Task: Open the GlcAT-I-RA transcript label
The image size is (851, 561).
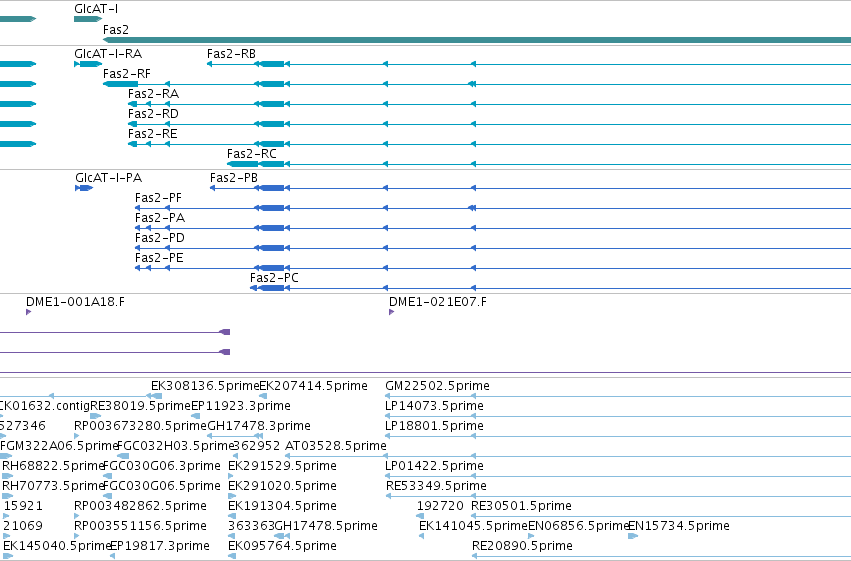Action: point(108,54)
